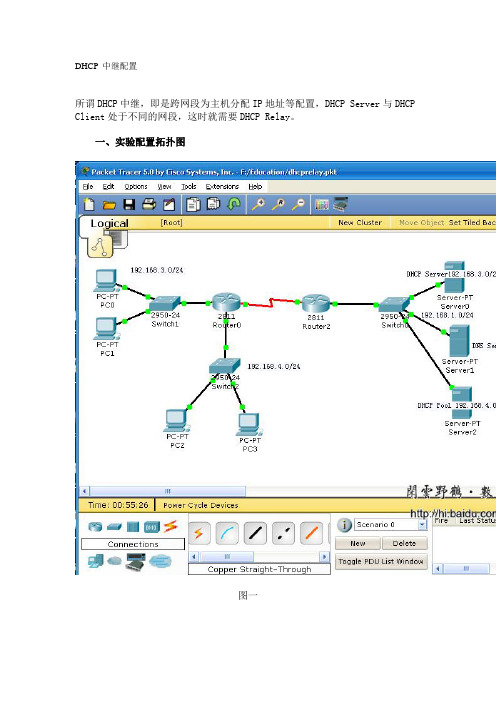This screenshot has width=496, height=702.
Task: Open the Custom Devices Dialog icon
Action: point(340,205)
